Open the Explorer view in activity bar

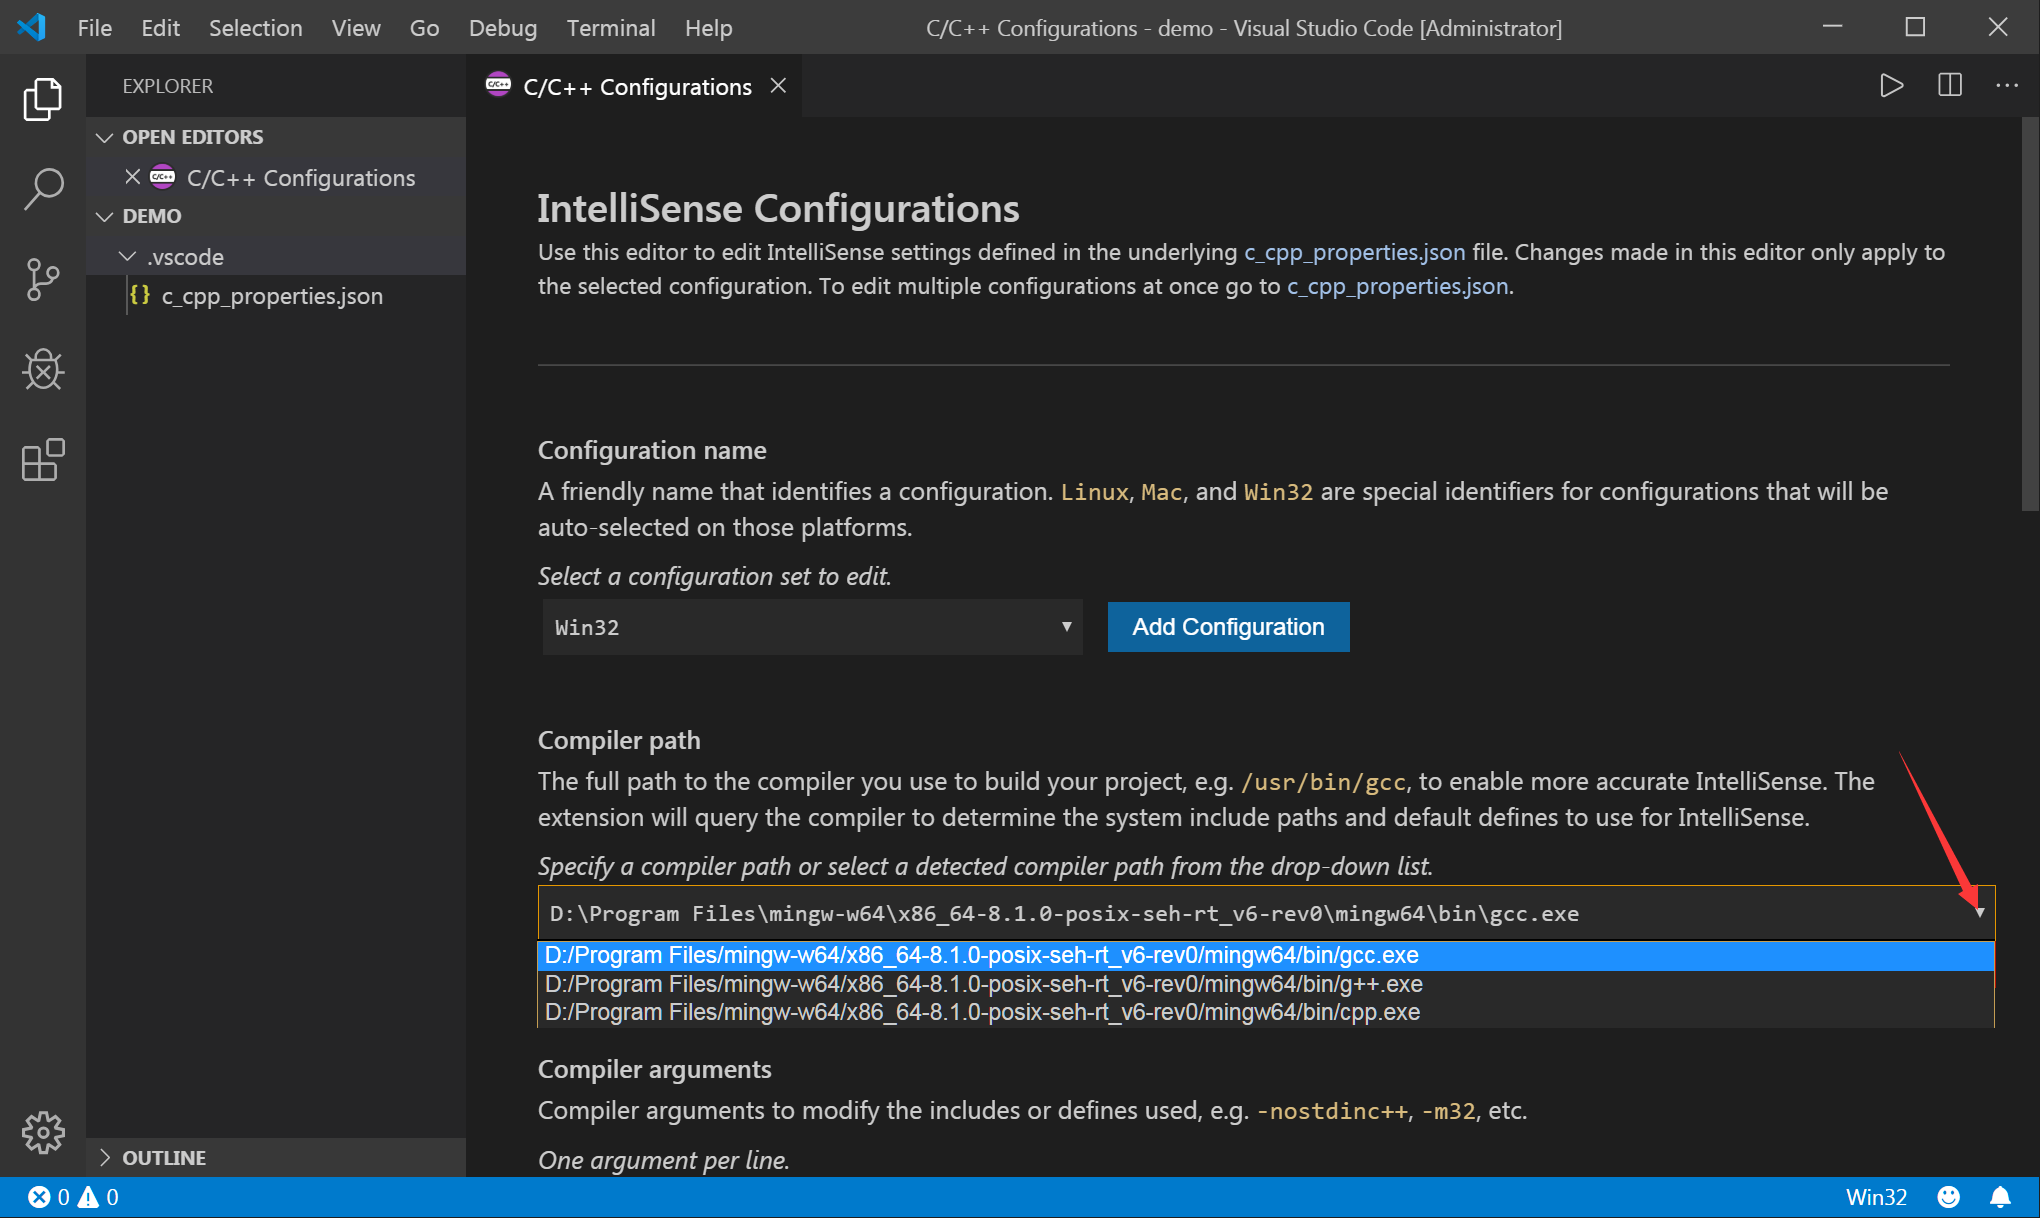42,99
